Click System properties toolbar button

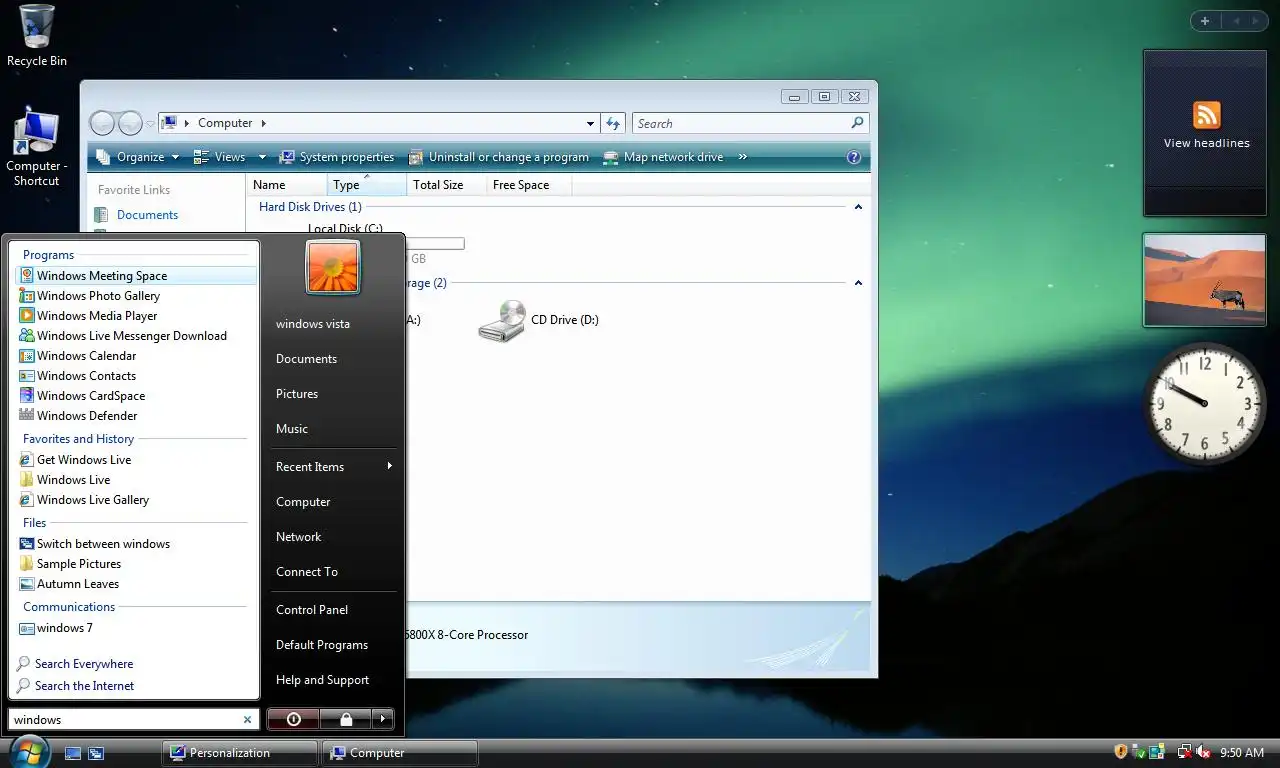[337, 157]
